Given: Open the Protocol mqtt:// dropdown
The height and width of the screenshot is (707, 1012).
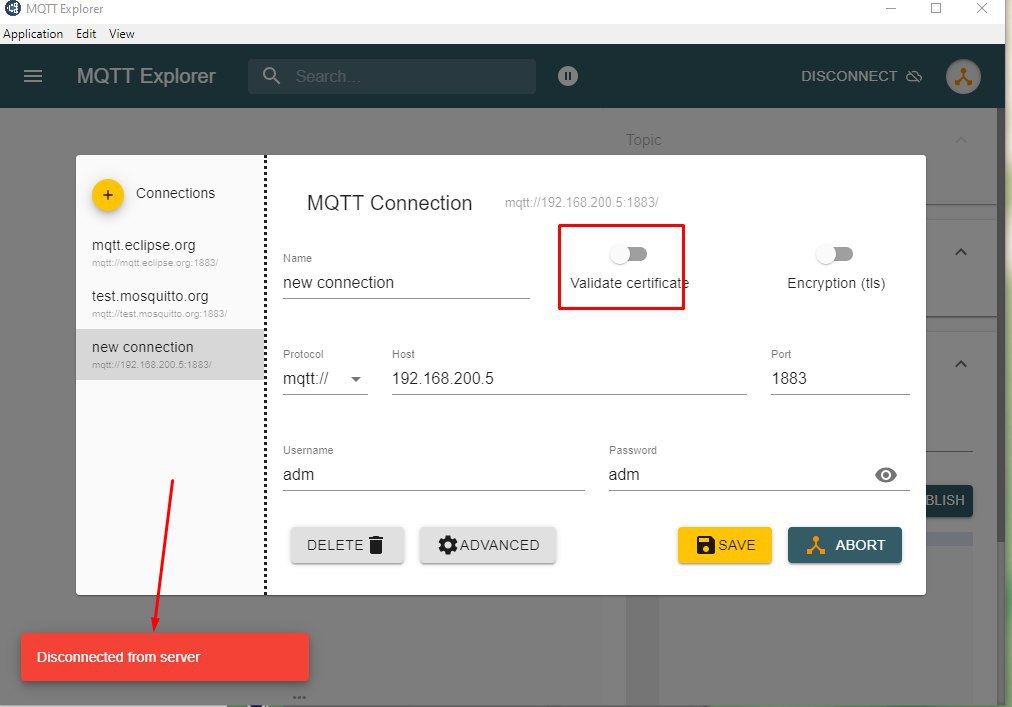Looking at the screenshot, I should pos(325,378).
